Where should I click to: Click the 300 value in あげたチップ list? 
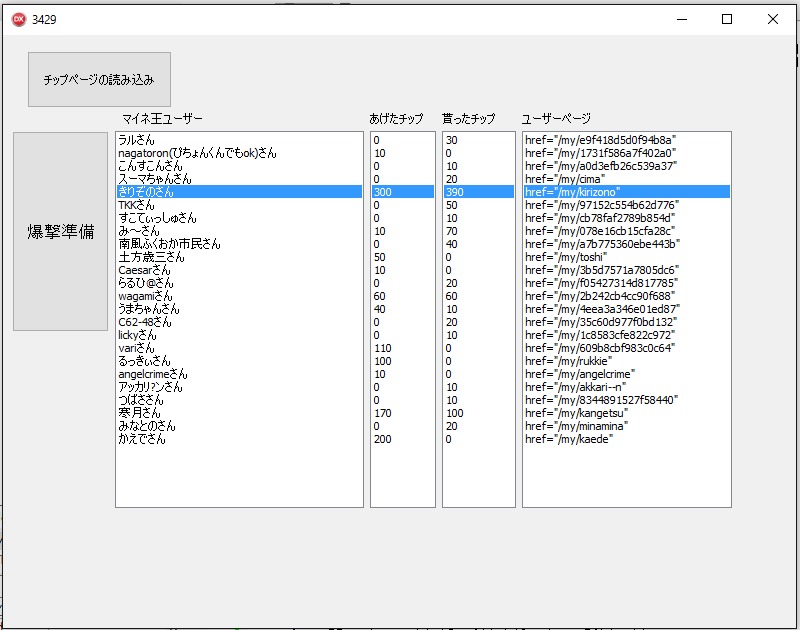tap(383, 192)
